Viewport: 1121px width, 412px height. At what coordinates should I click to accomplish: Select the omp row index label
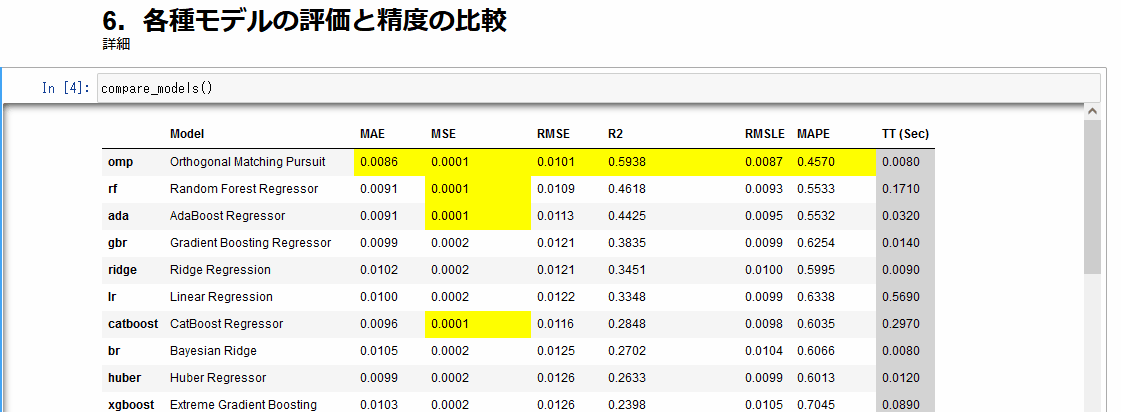click(x=120, y=162)
